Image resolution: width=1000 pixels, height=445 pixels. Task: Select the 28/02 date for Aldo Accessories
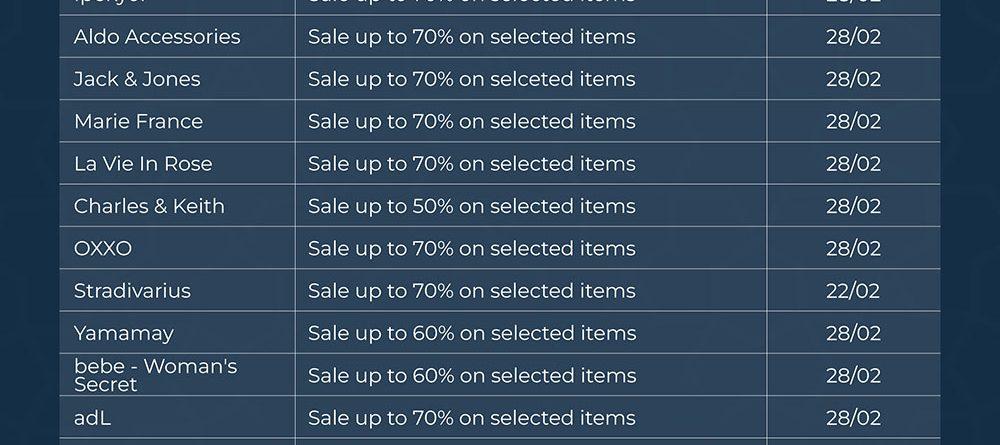pyautogui.click(x=853, y=37)
